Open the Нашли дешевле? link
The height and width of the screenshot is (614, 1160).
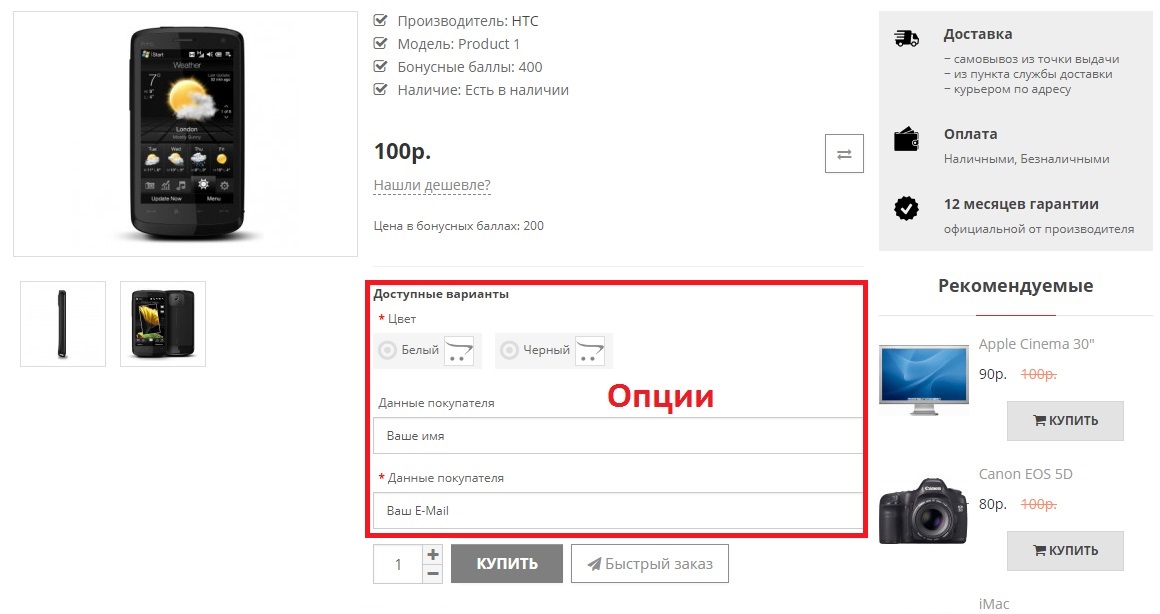click(432, 185)
